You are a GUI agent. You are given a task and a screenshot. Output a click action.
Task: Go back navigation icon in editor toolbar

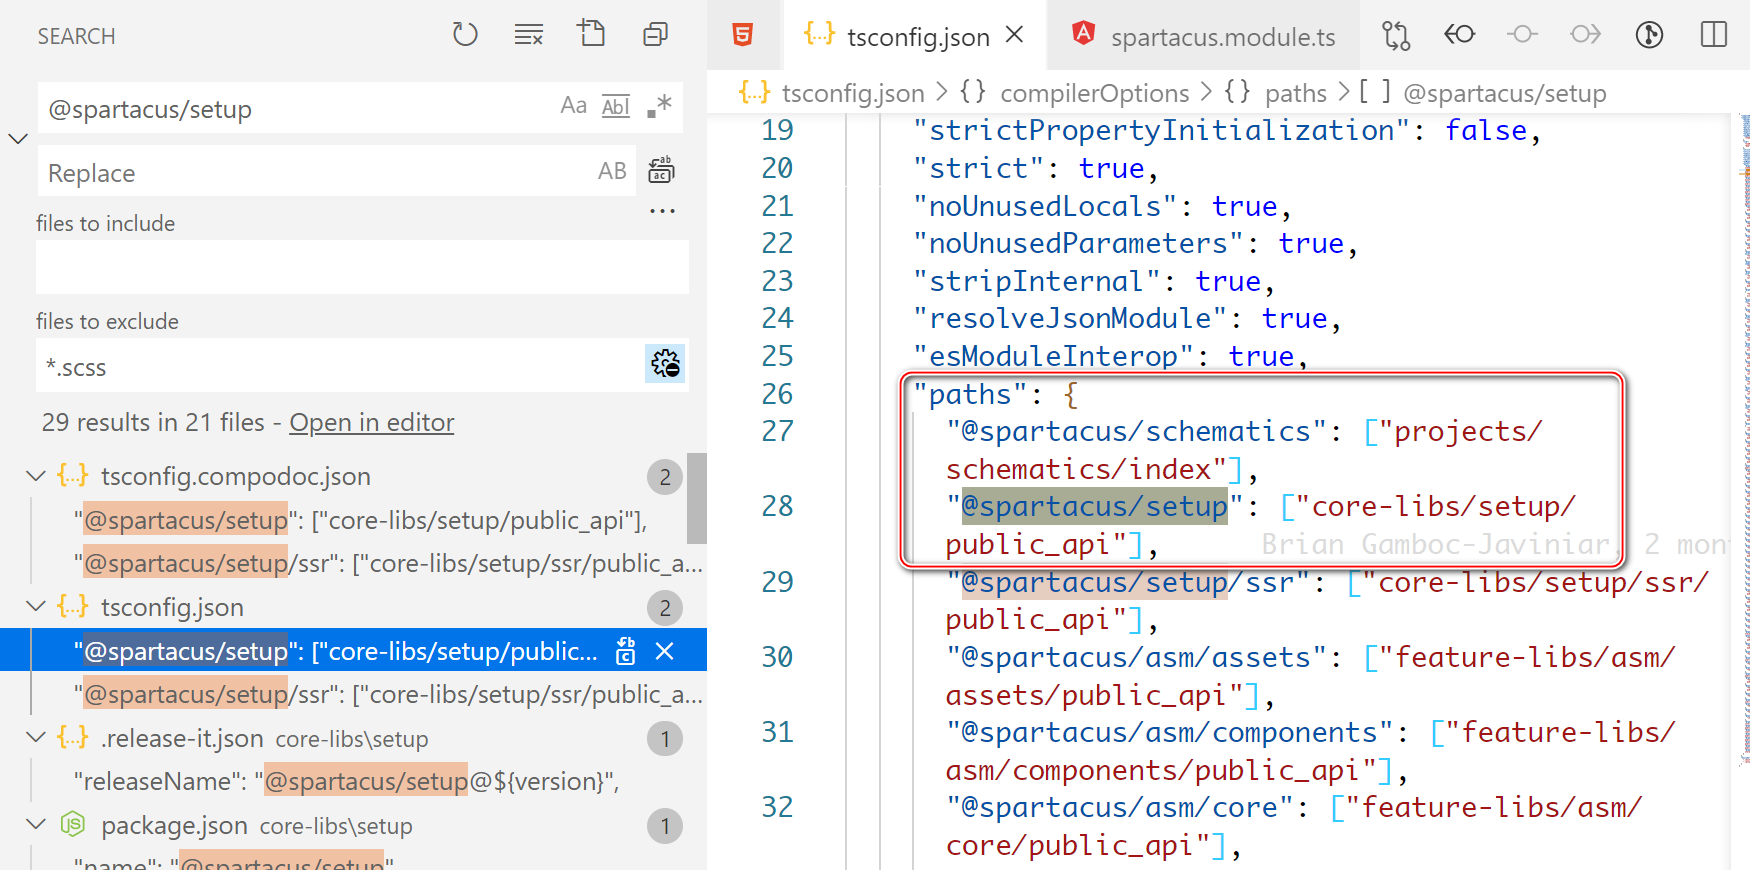1459,35
